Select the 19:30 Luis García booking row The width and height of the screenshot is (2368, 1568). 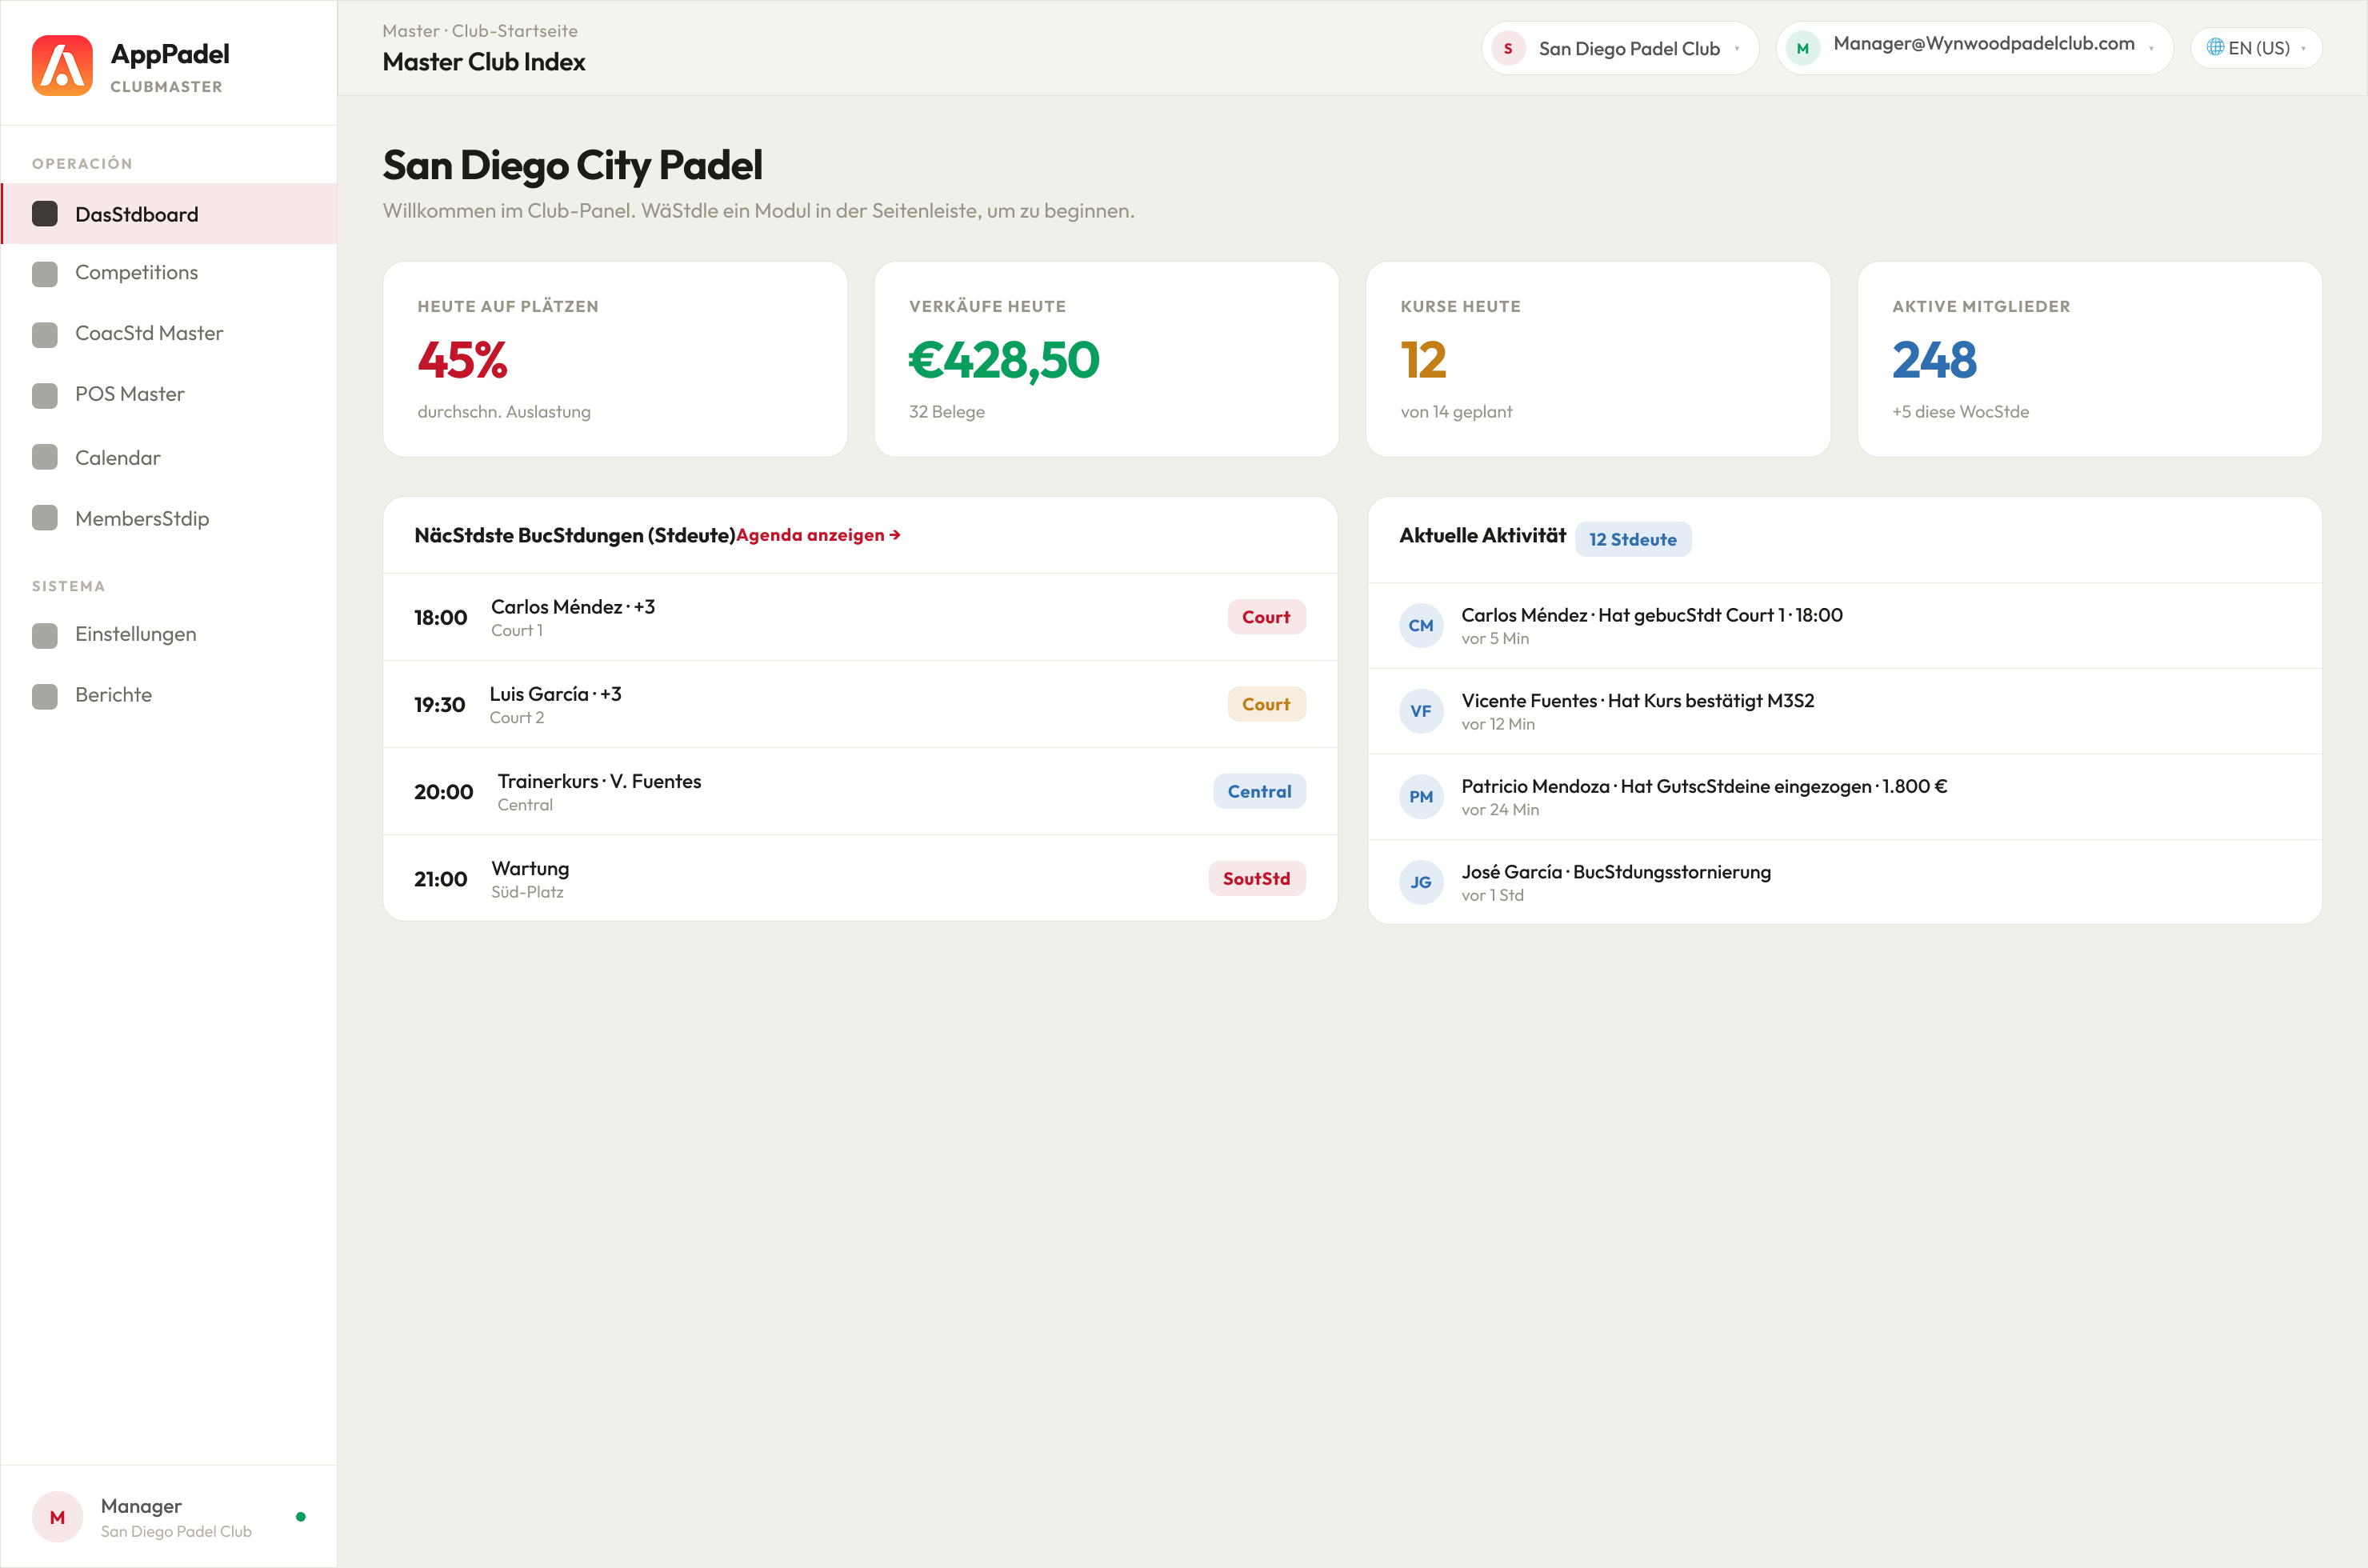click(860, 704)
